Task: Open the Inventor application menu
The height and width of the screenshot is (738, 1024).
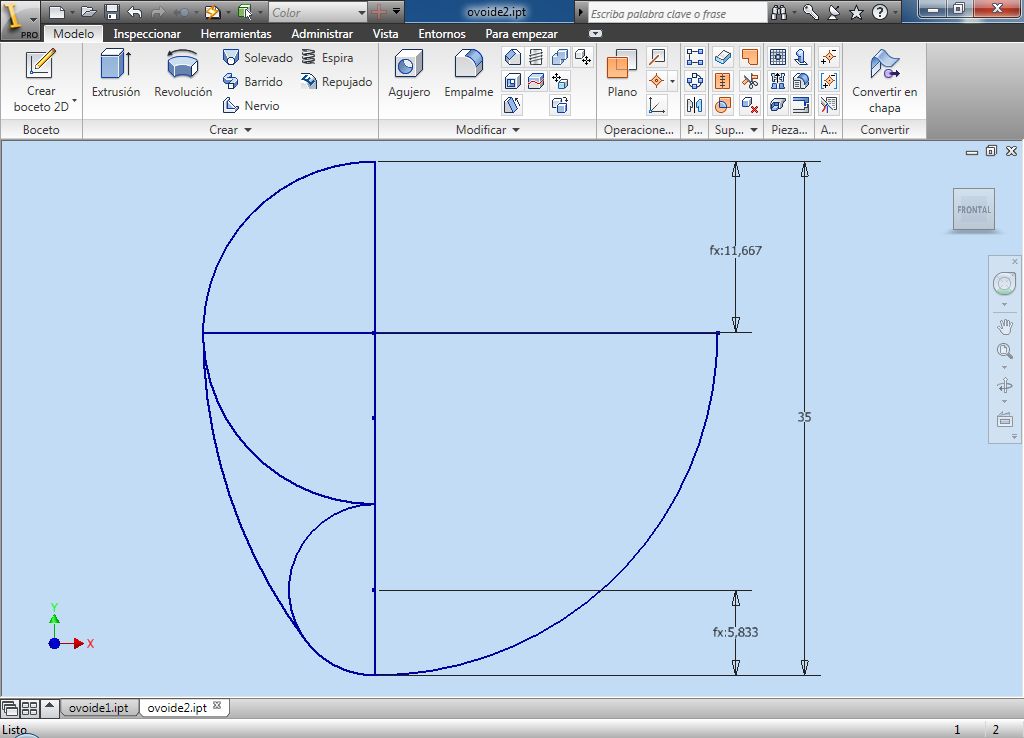Action: (x=20, y=20)
